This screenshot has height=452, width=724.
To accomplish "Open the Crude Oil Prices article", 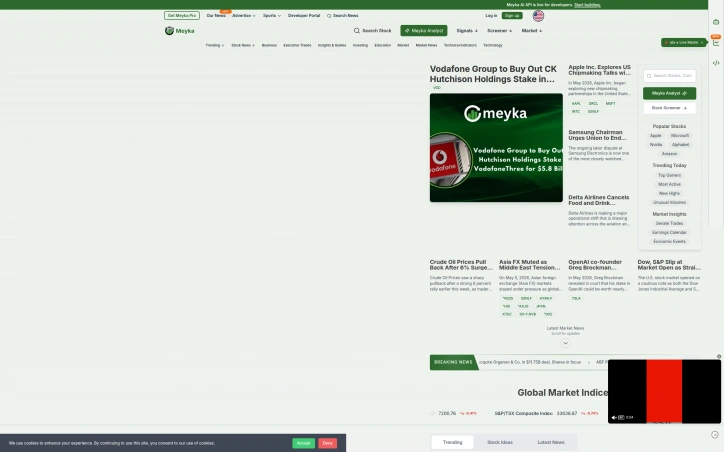I will tap(461, 265).
